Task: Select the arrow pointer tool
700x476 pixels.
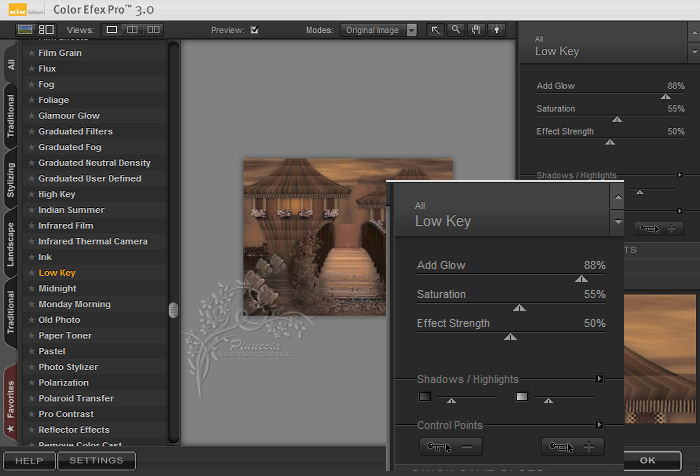Action: [x=437, y=30]
